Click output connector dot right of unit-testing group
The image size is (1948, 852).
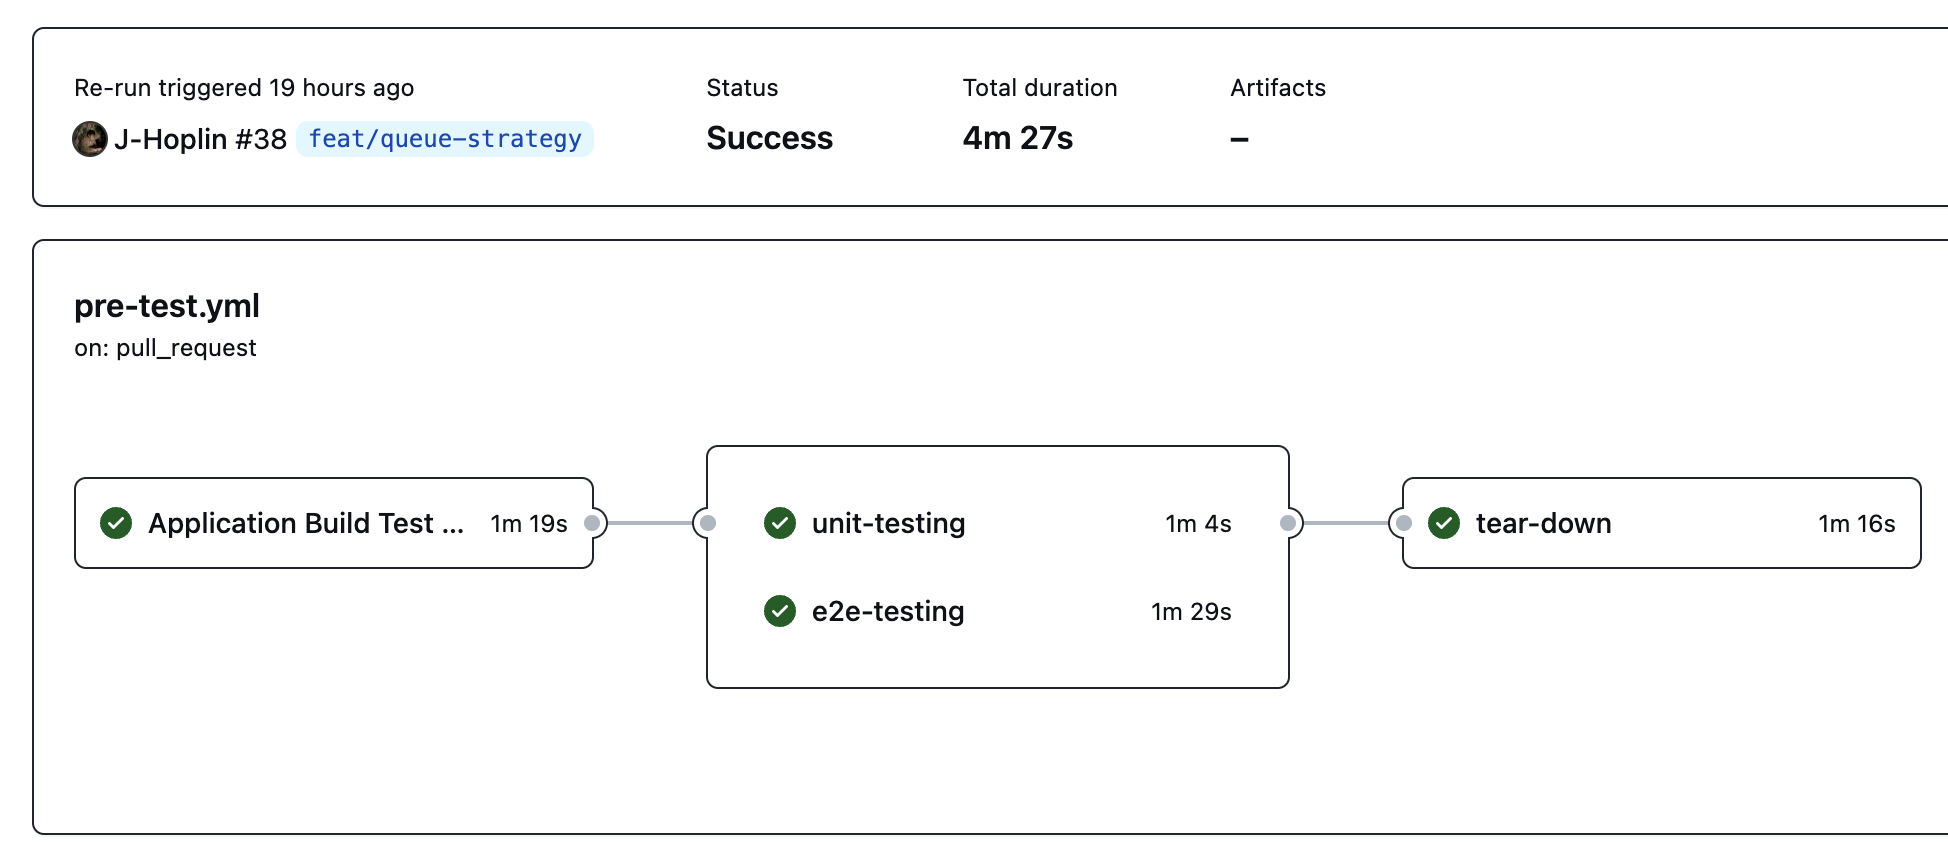[1288, 523]
